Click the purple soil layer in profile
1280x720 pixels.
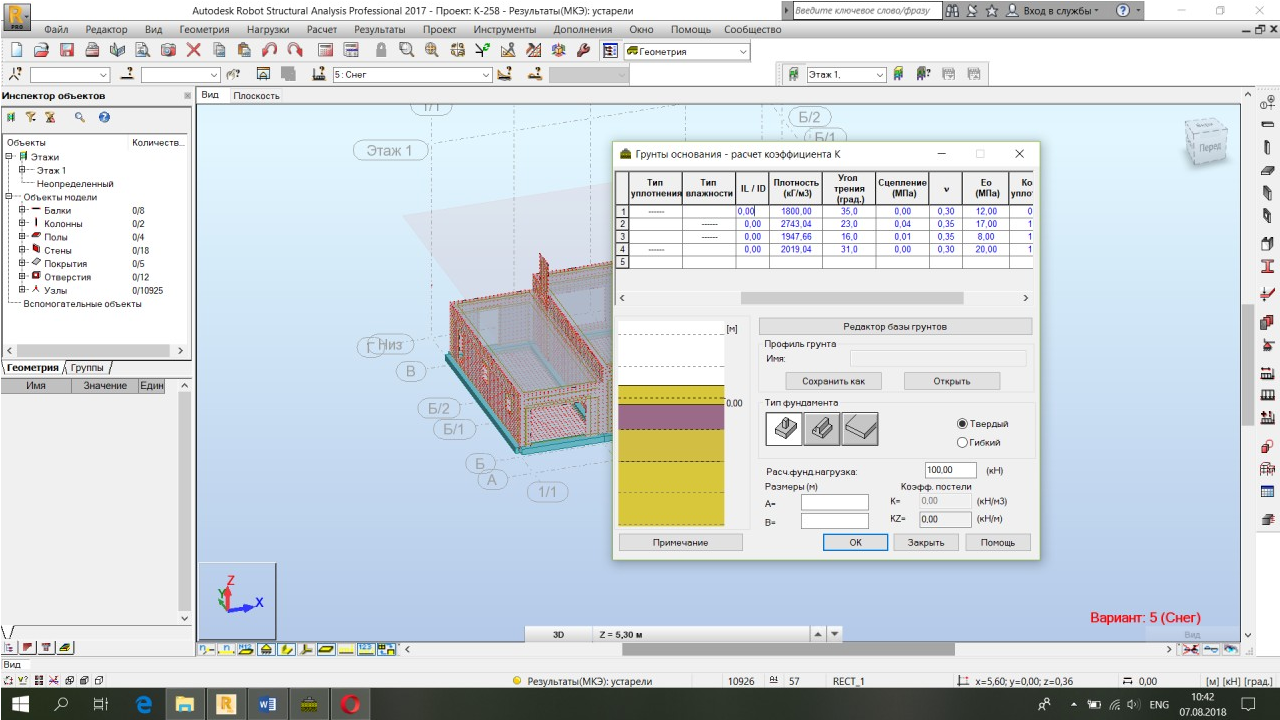[x=670, y=416]
